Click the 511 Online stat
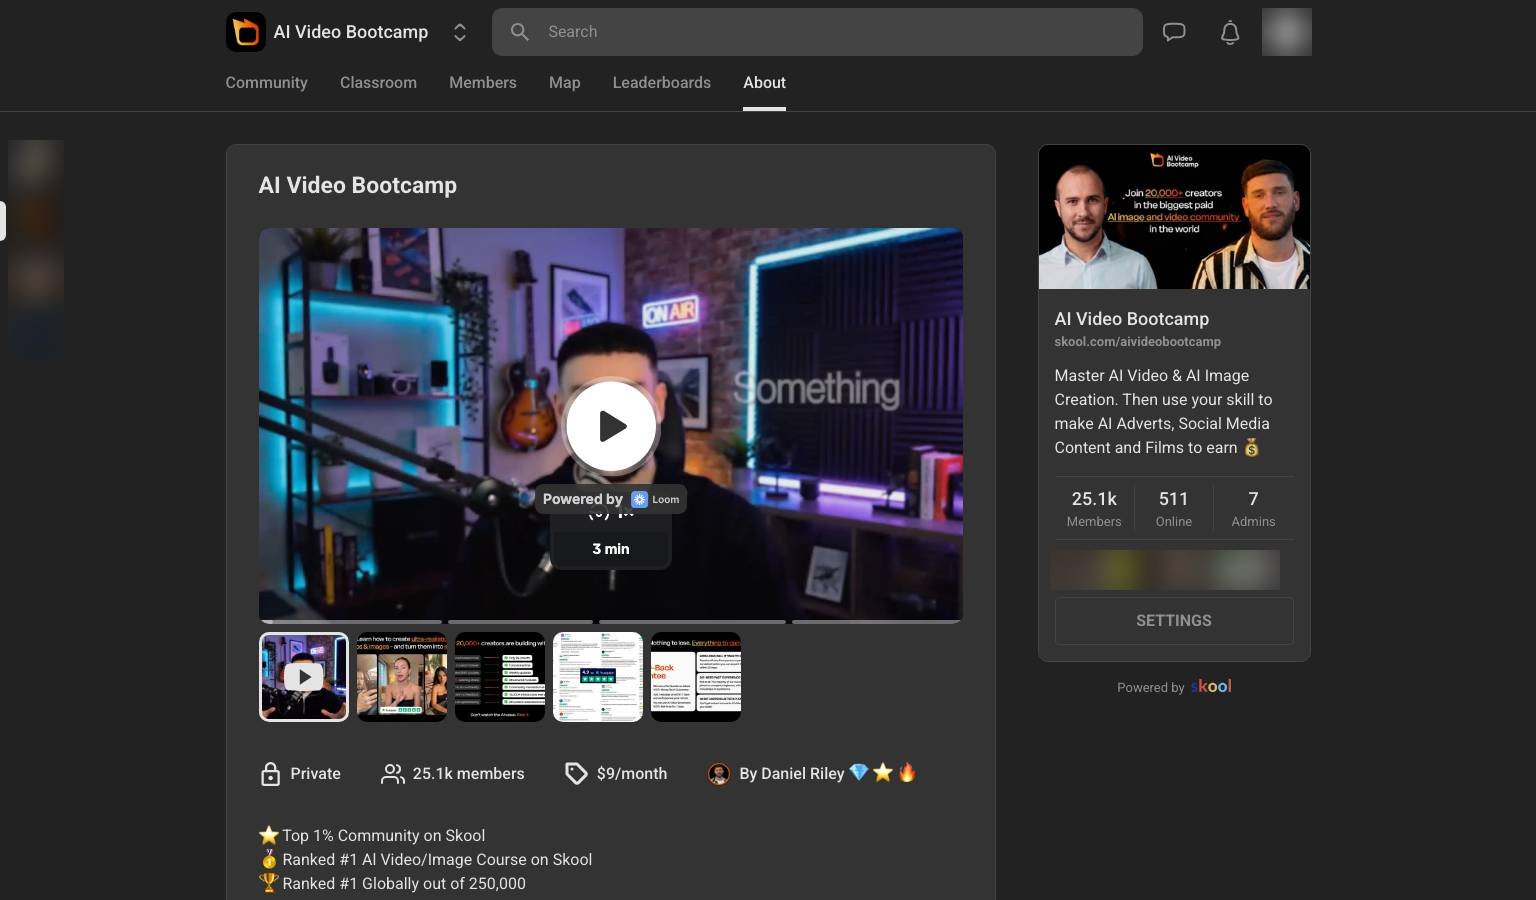The width and height of the screenshot is (1536, 900). coord(1173,508)
